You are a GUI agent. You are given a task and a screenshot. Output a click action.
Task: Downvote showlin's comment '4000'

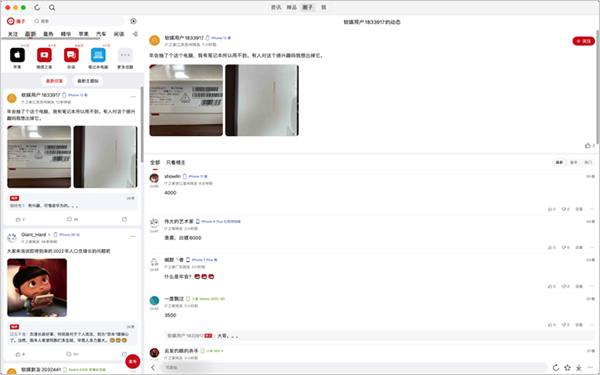tap(565, 209)
